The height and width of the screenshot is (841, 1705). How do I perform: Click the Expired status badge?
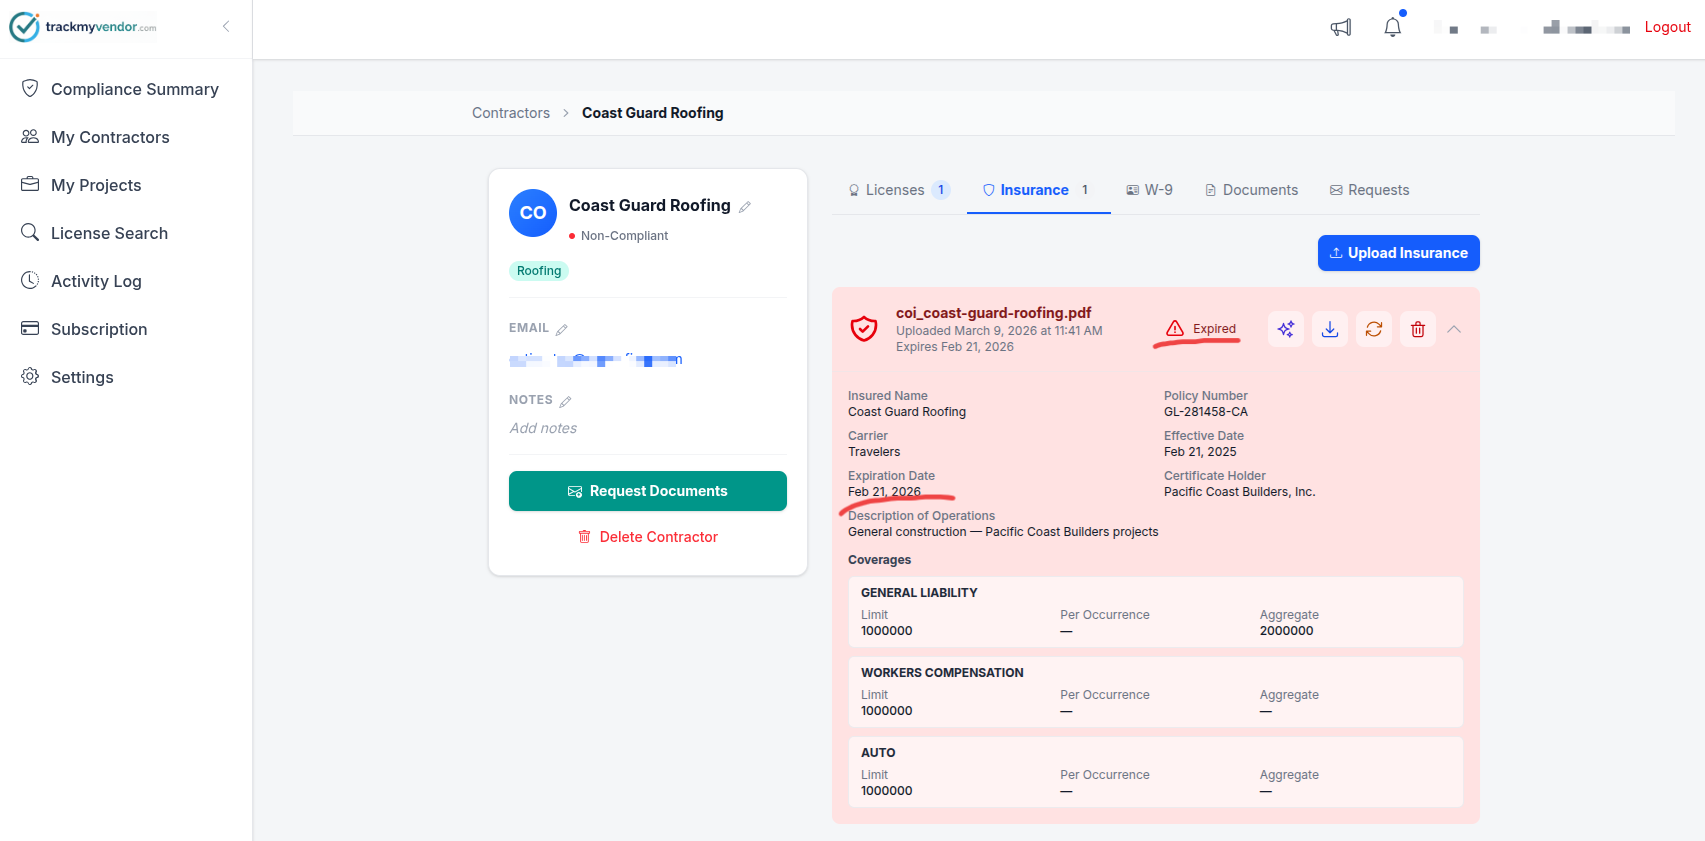(1201, 329)
